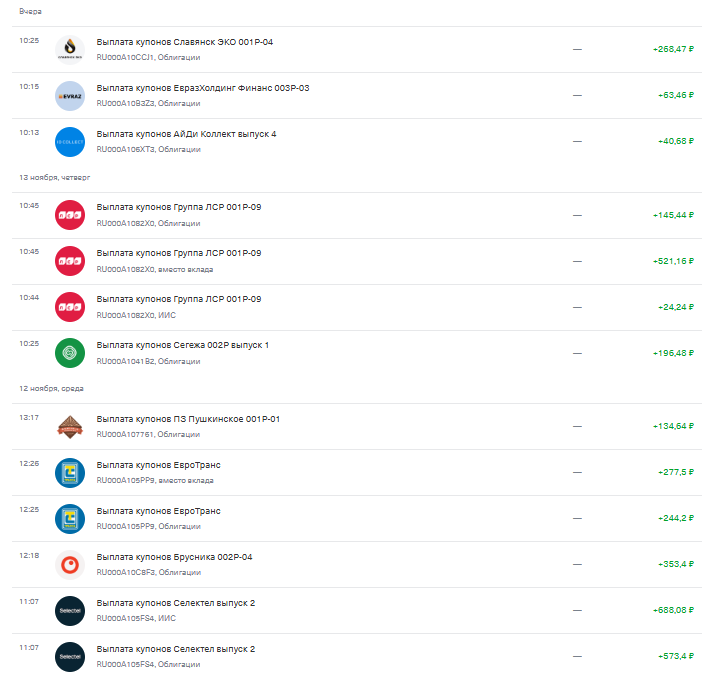Click the RU000A105FS4, ИИС subtitle
The image size is (727, 678).
click(x=136, y=618)
